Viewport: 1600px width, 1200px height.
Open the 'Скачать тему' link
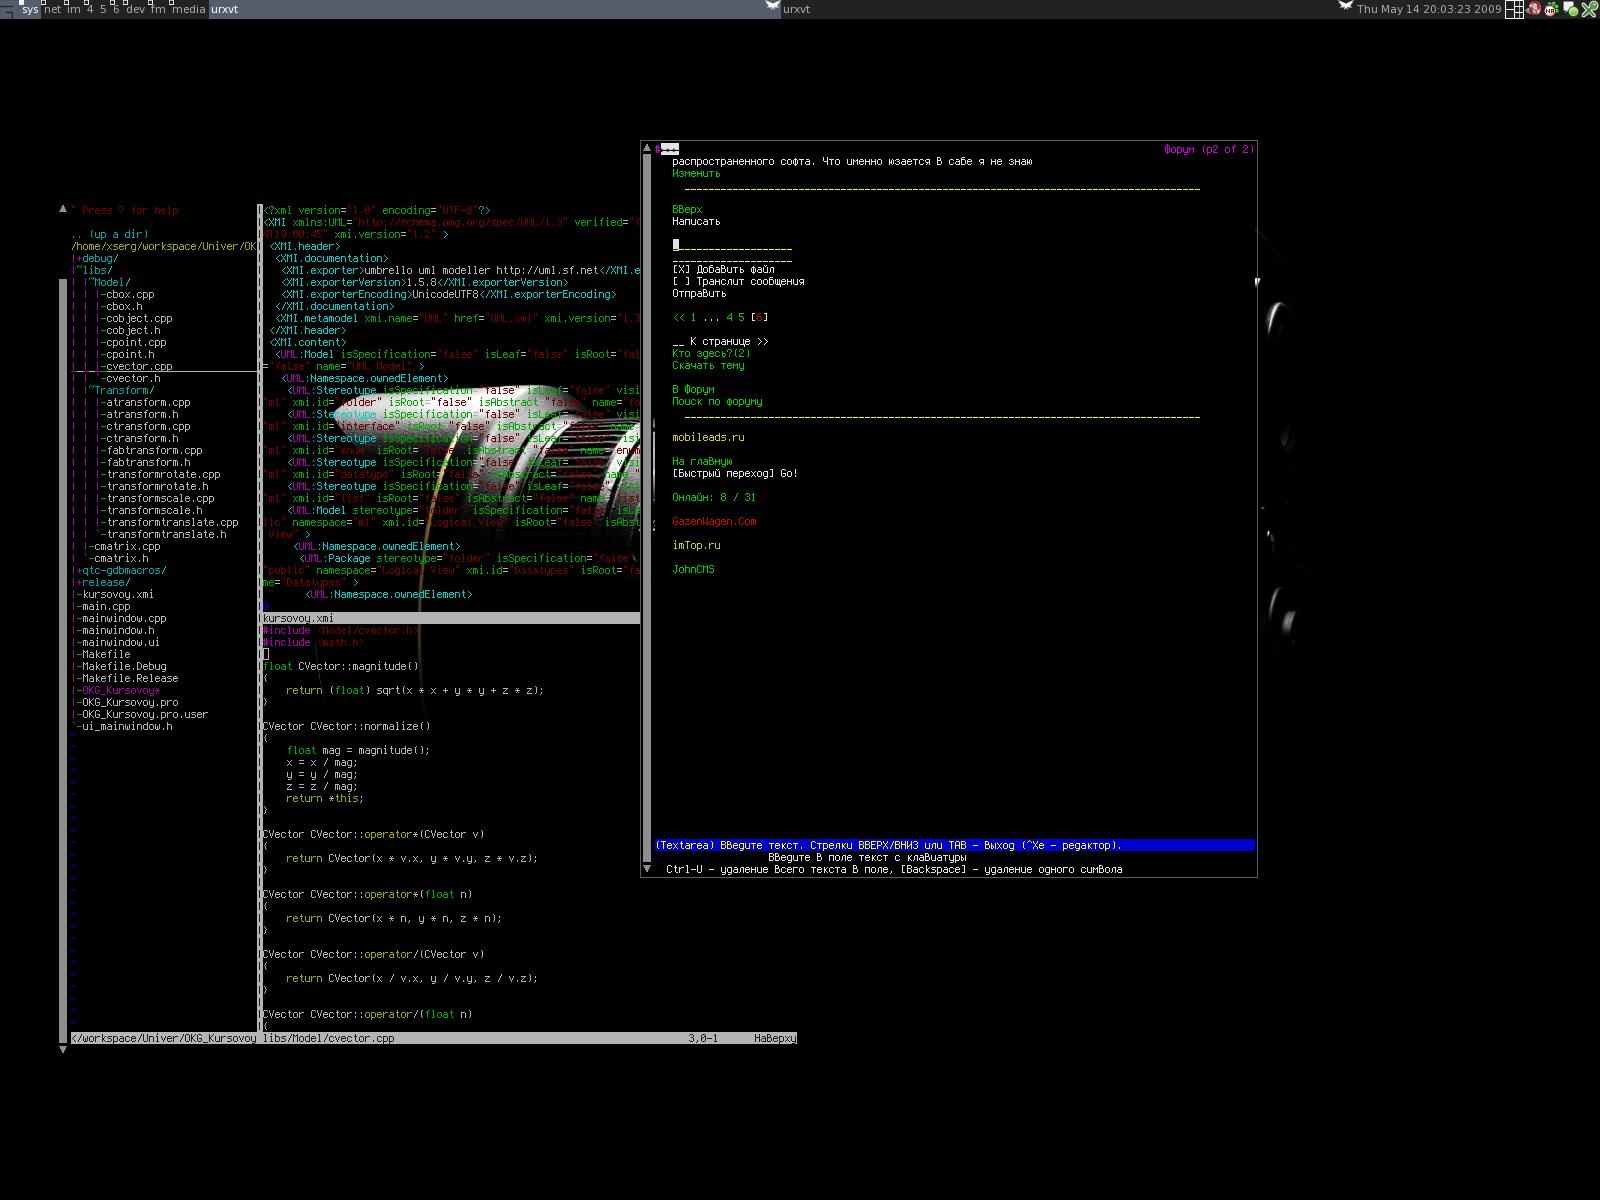pos(708,366)
